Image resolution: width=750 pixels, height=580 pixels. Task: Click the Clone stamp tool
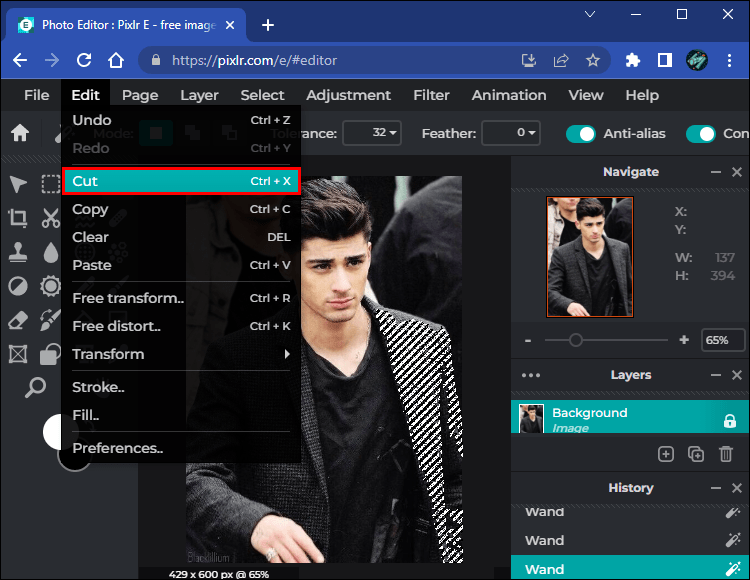pyautogui.click(x=18, y=252)
